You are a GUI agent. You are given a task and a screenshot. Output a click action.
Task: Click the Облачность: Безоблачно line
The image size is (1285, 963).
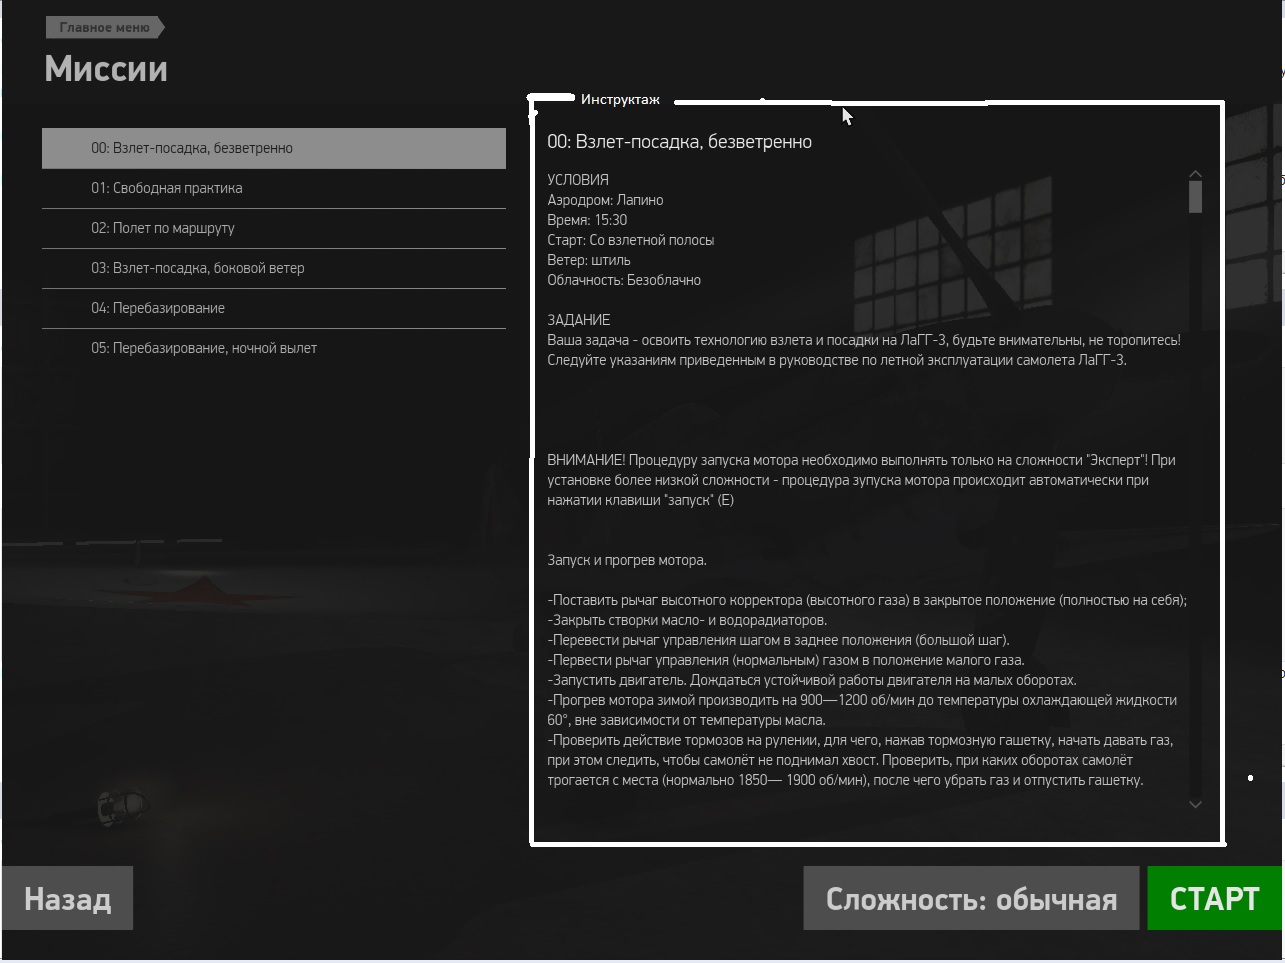[x=624, y=280]
